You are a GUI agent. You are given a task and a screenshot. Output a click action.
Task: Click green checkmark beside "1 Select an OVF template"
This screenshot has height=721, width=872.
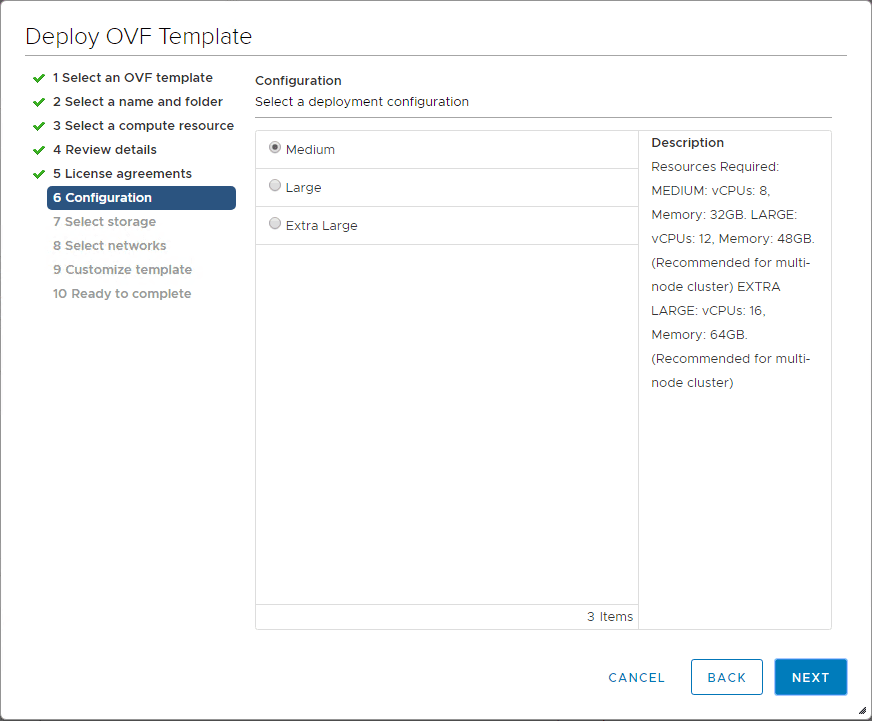point(39,77)
